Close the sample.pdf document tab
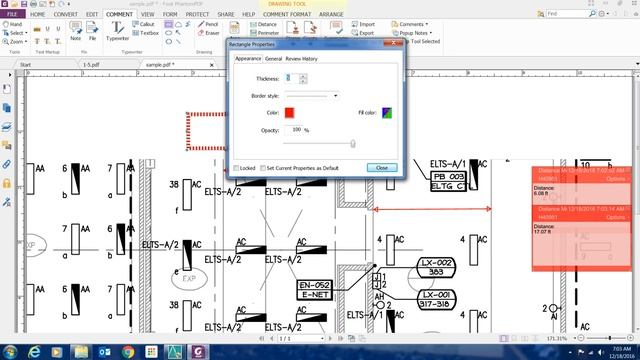 point(212,65)
